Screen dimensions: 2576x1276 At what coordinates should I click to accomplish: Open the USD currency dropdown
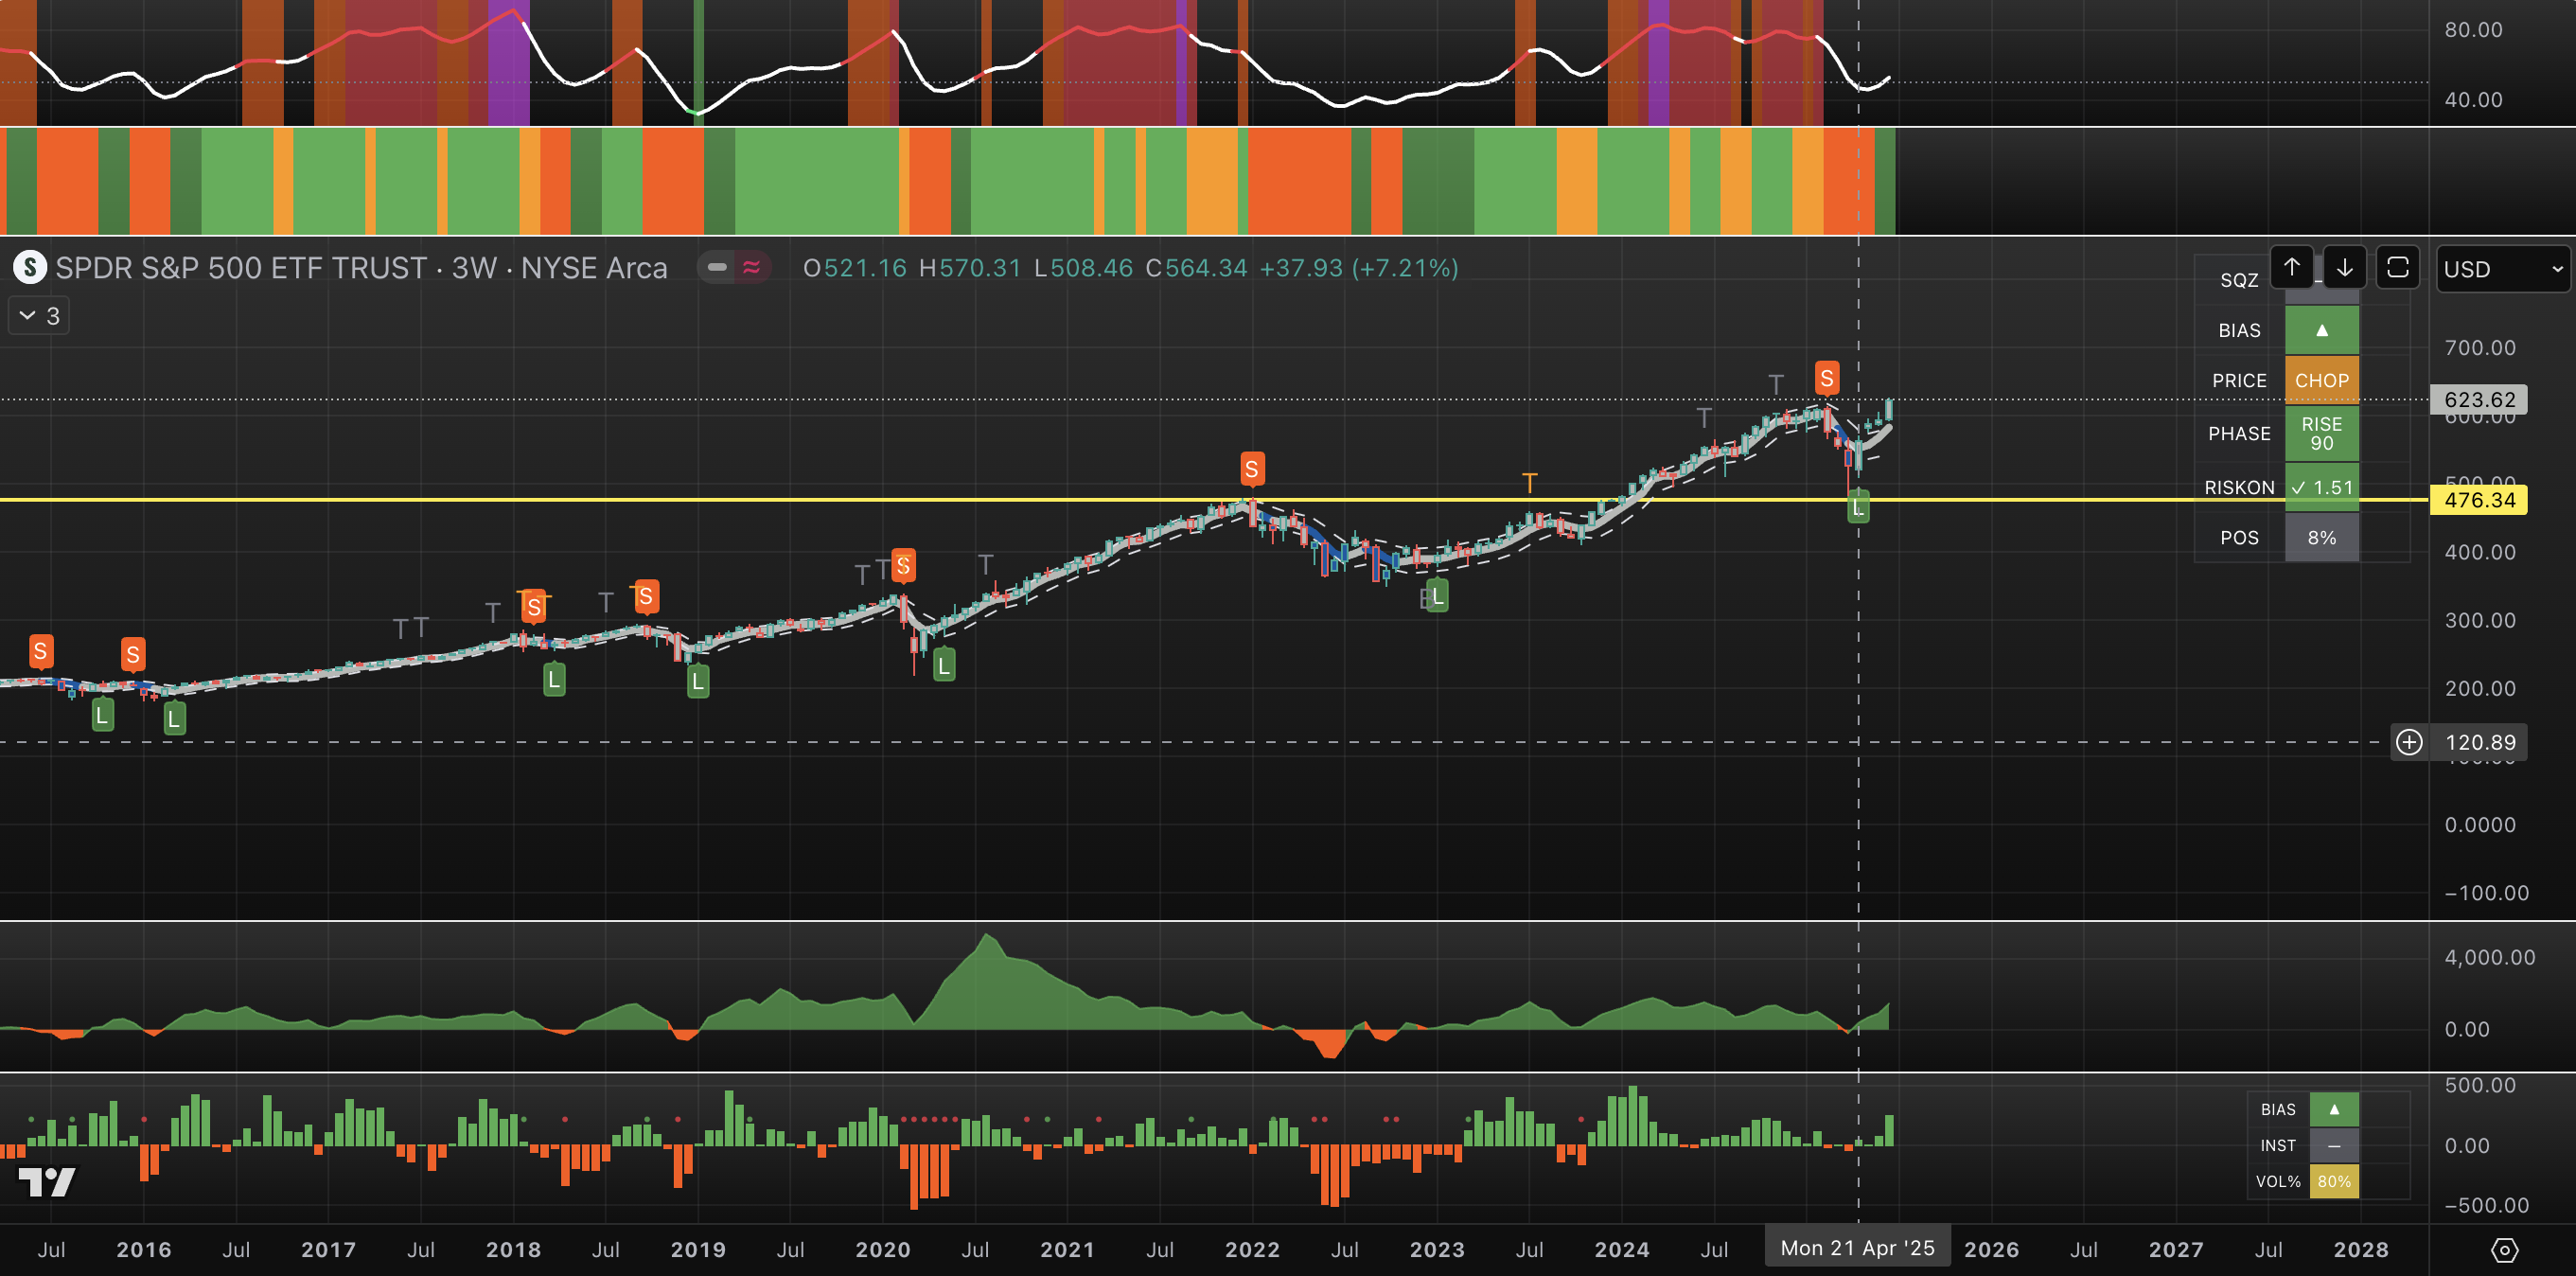(x=2502, y=269)
